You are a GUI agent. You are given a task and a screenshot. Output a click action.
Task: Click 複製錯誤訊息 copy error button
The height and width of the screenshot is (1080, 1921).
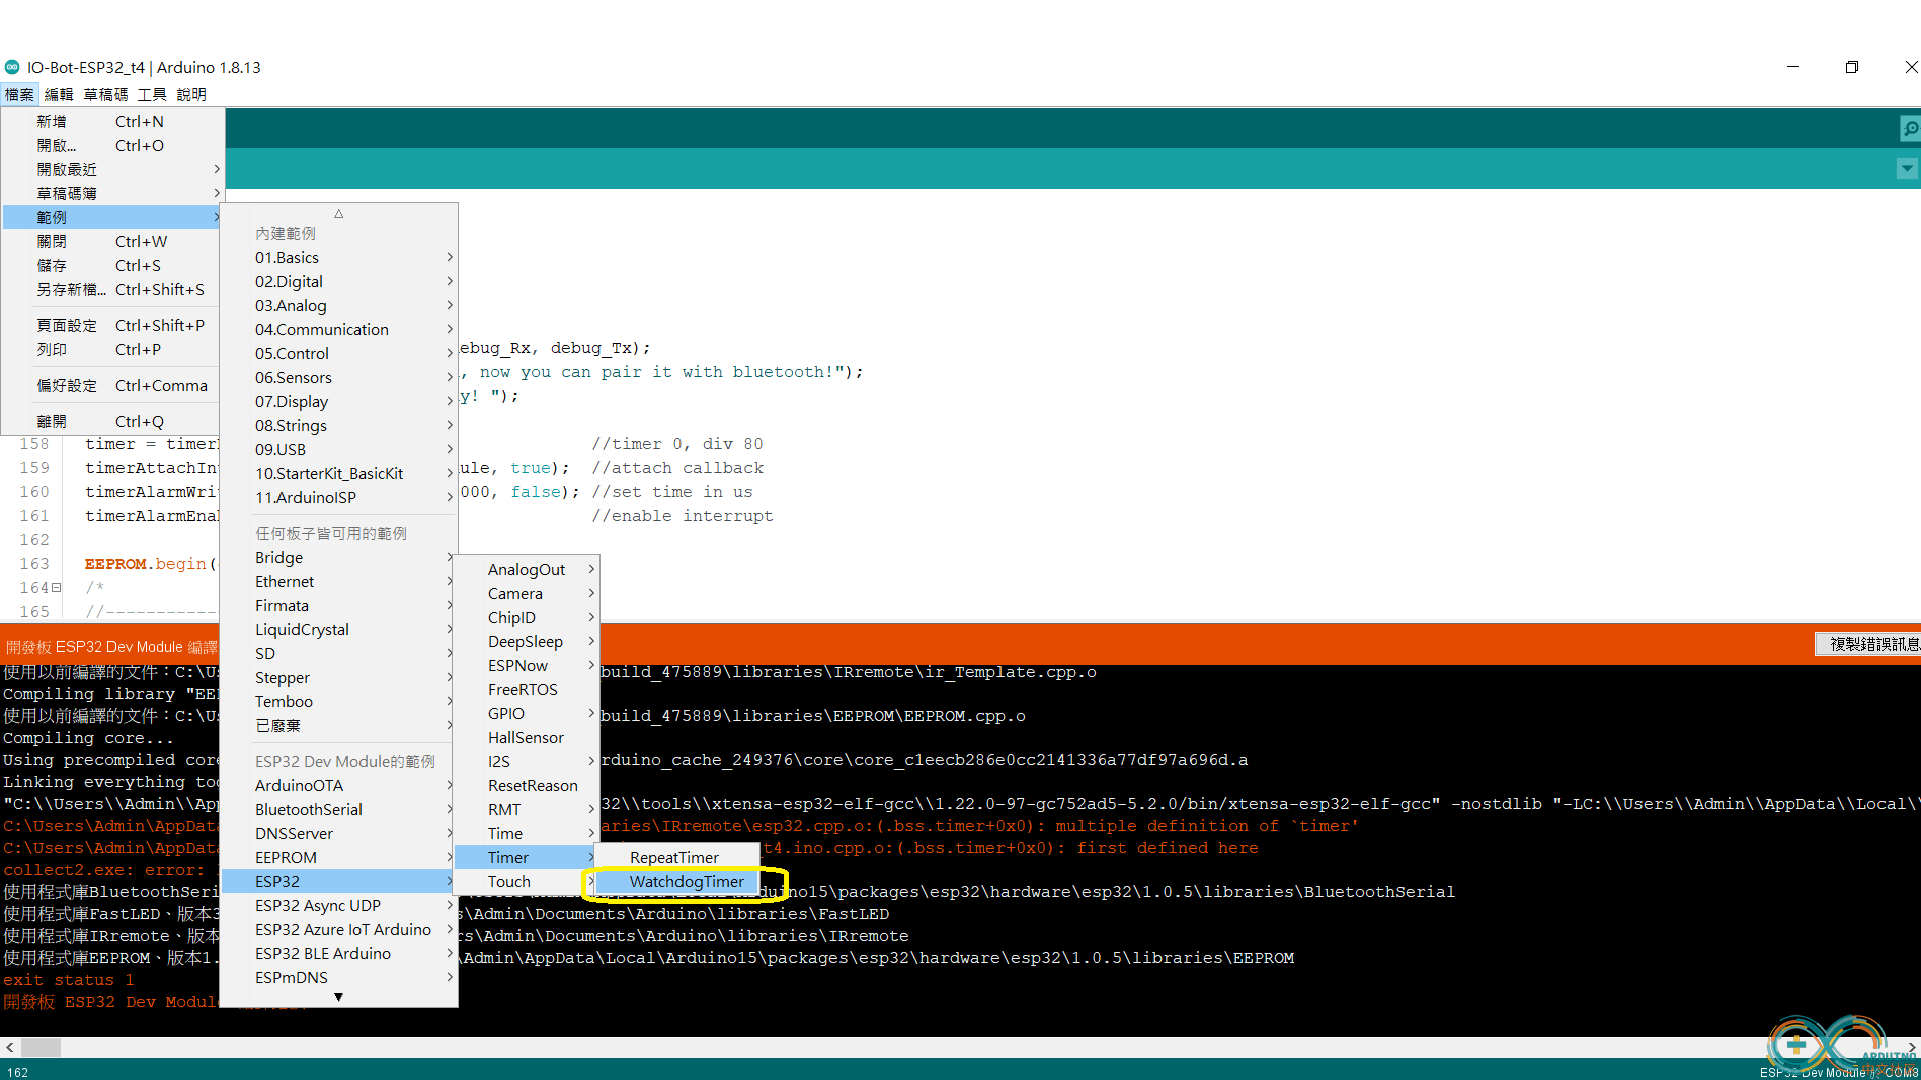(1869, 644)
